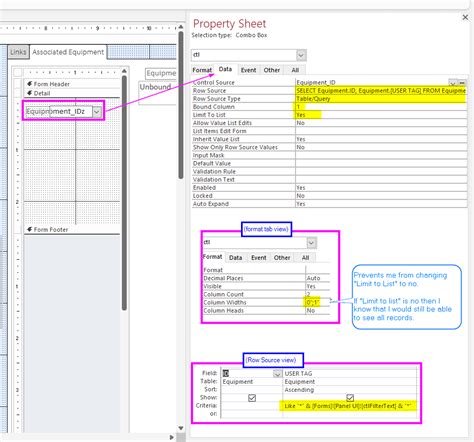Image resolution: width=474 pixels, height=442 pixels.
Task: Select the Validation Rule property label
Action: (x=214, y=171)
